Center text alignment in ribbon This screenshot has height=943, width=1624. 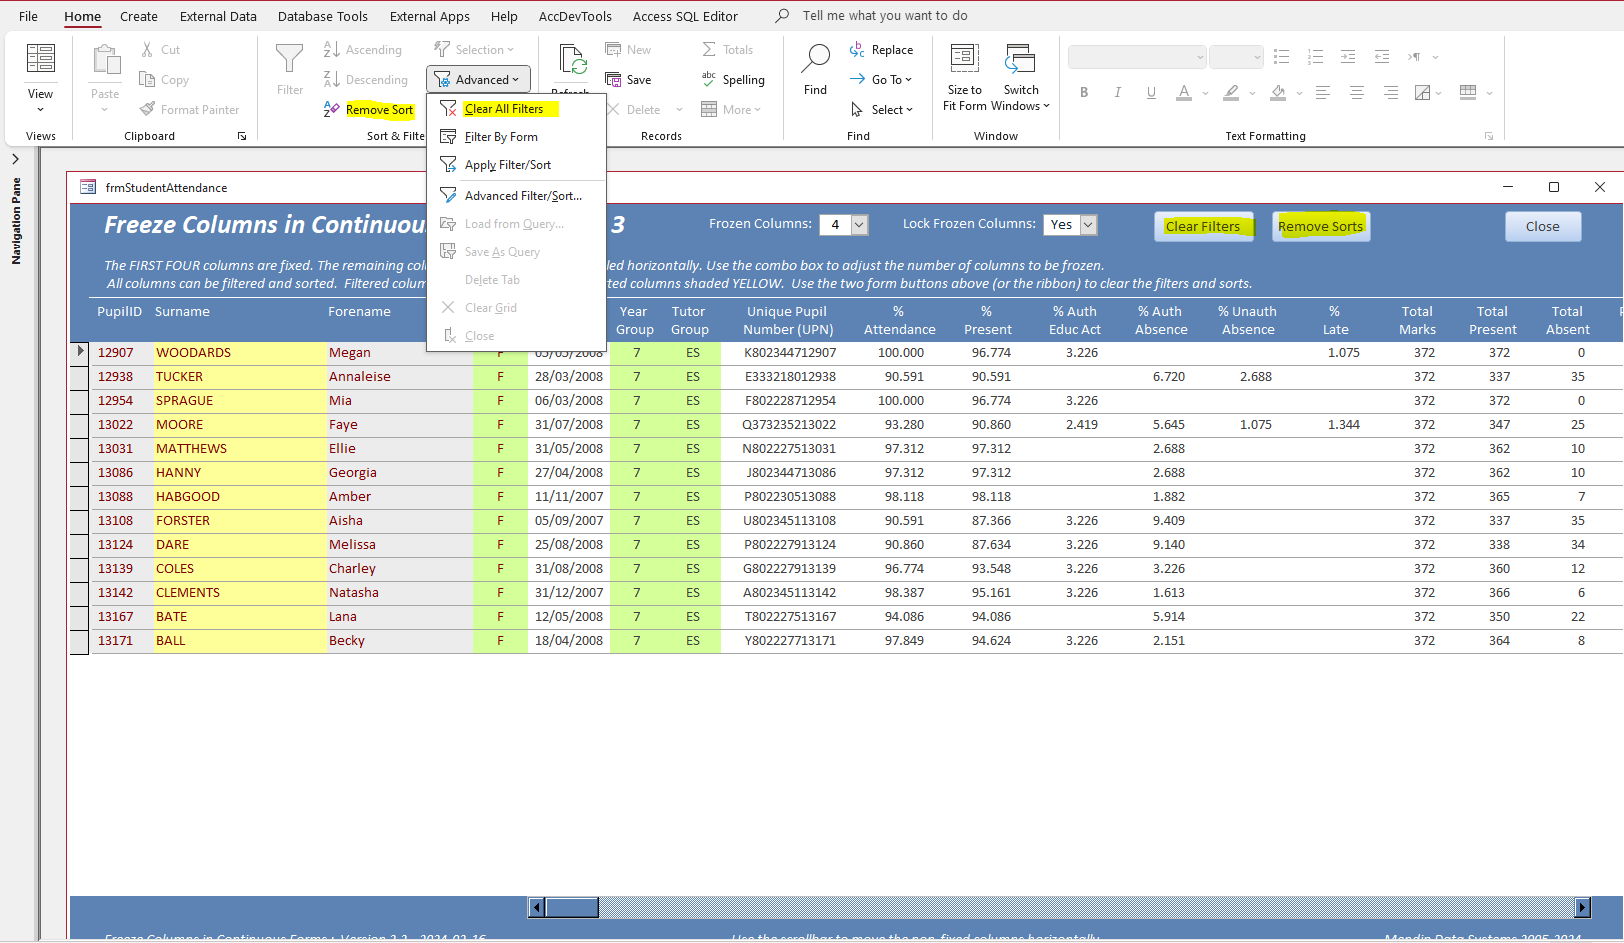coord(1356,92)
